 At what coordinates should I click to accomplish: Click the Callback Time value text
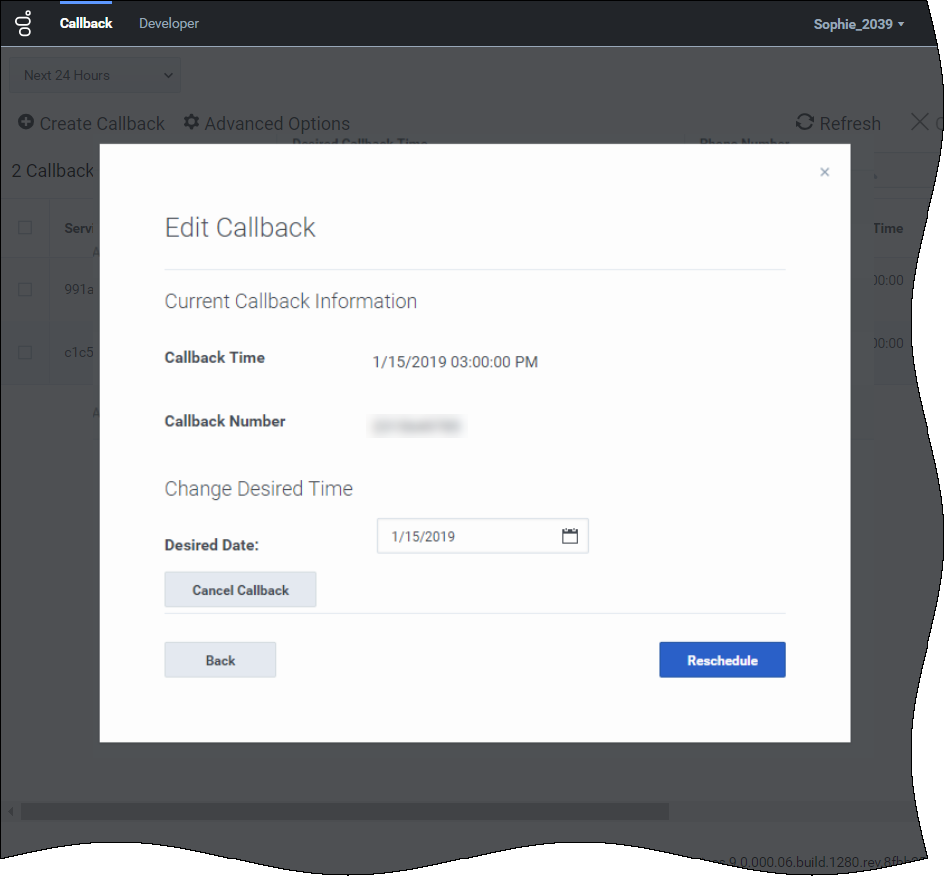[x=455, y=362]
